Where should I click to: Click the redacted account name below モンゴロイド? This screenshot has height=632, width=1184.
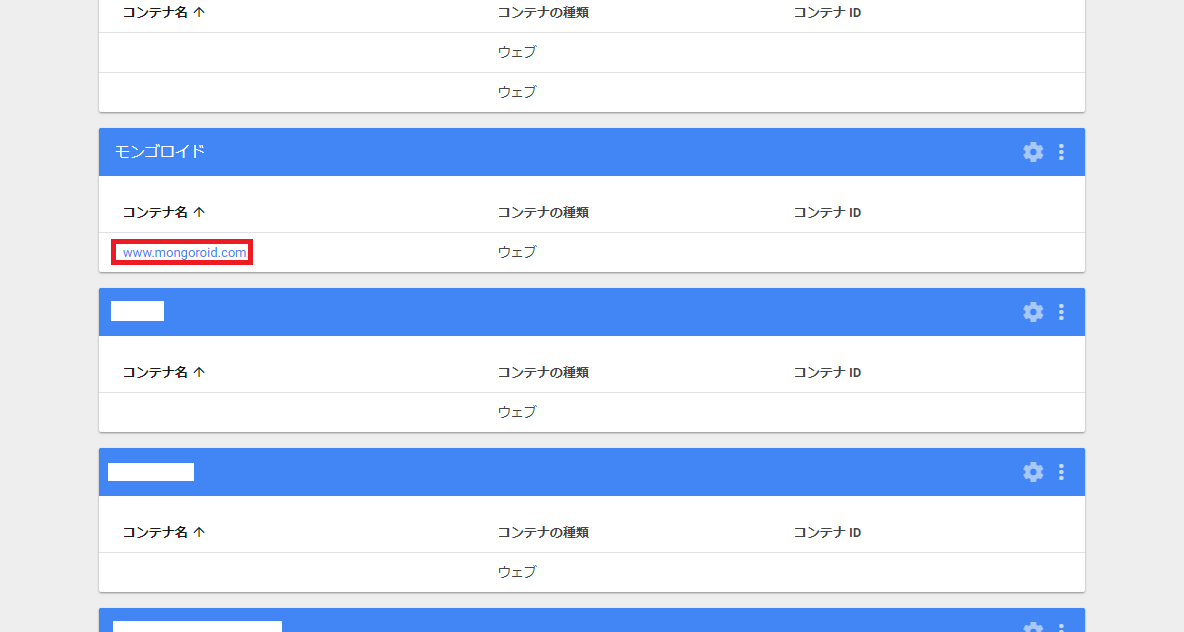(x=137, y=311)
